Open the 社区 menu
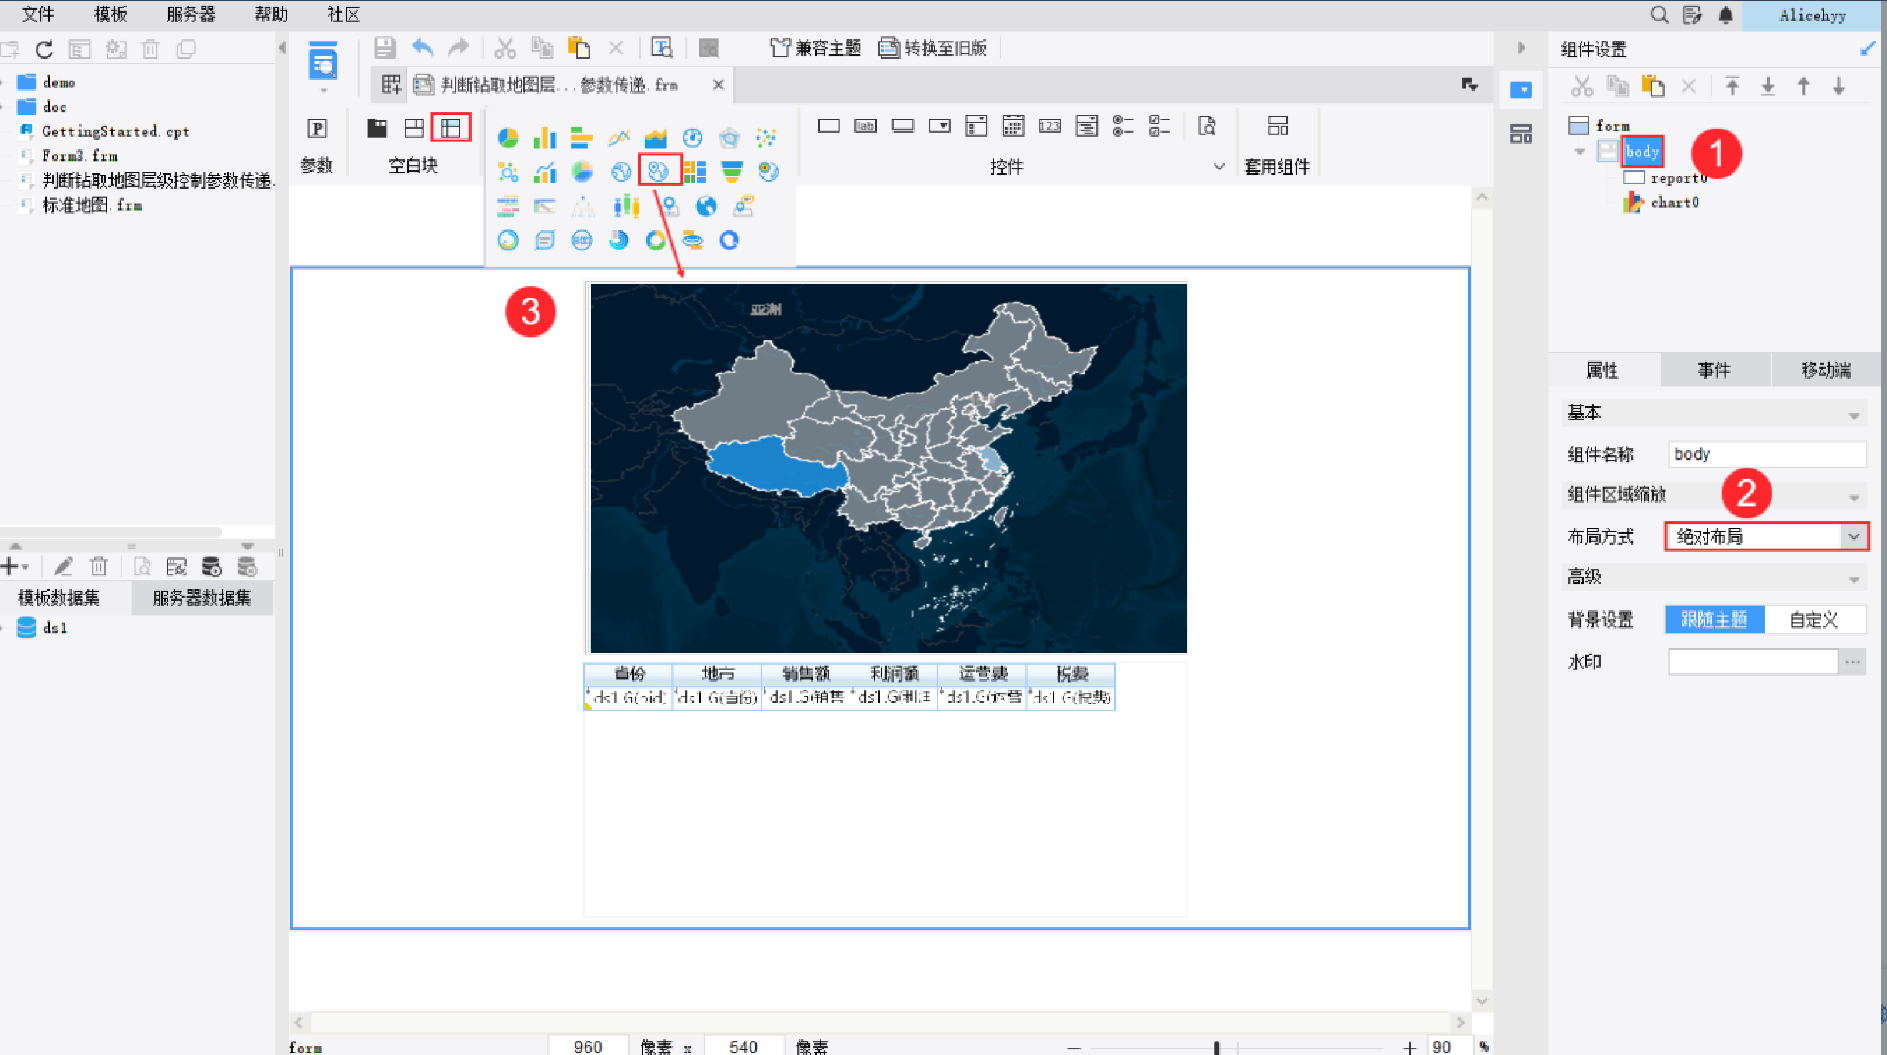The width and height of the screenshot is (1887, 1055). [x=343, y=14]
